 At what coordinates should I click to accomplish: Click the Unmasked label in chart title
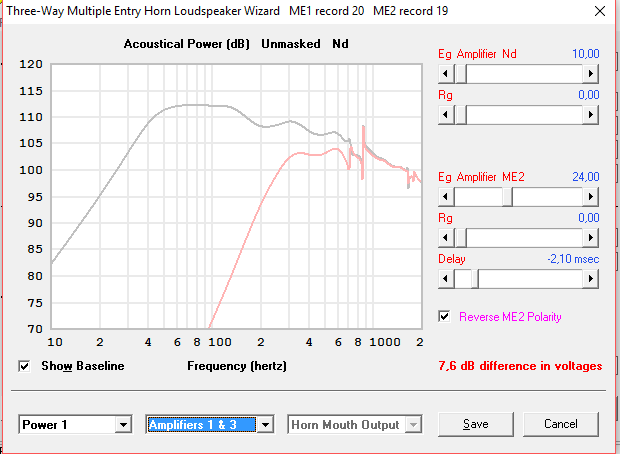point(291,44)
